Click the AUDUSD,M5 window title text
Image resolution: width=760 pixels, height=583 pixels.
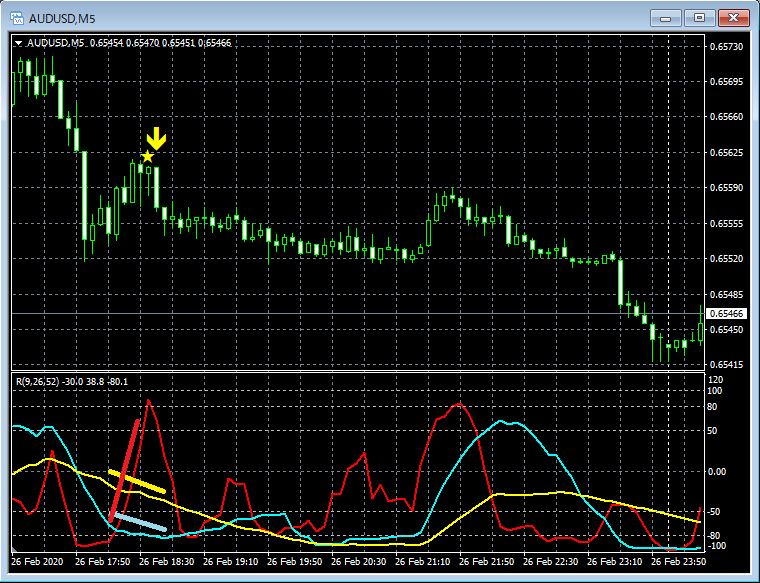coord(62,19)
